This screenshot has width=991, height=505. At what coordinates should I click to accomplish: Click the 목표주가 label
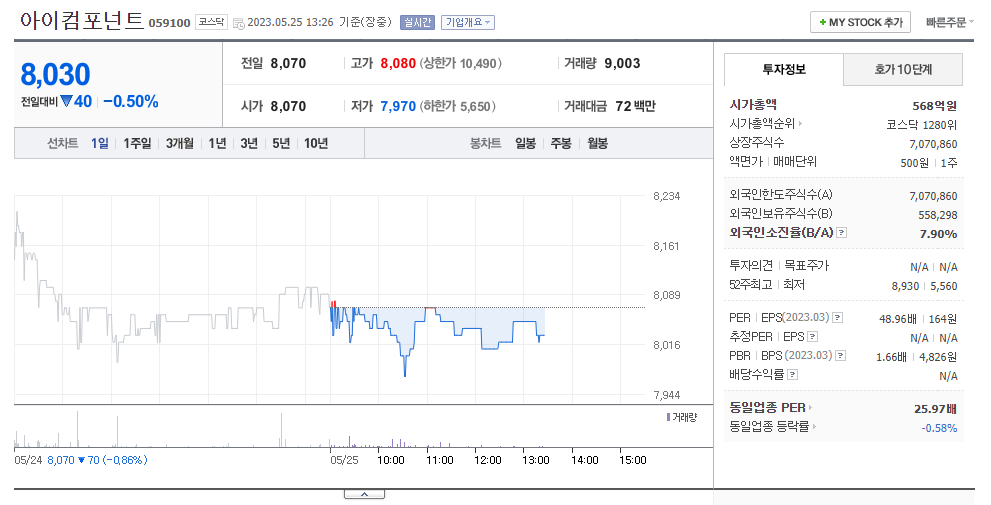[806, 266]
